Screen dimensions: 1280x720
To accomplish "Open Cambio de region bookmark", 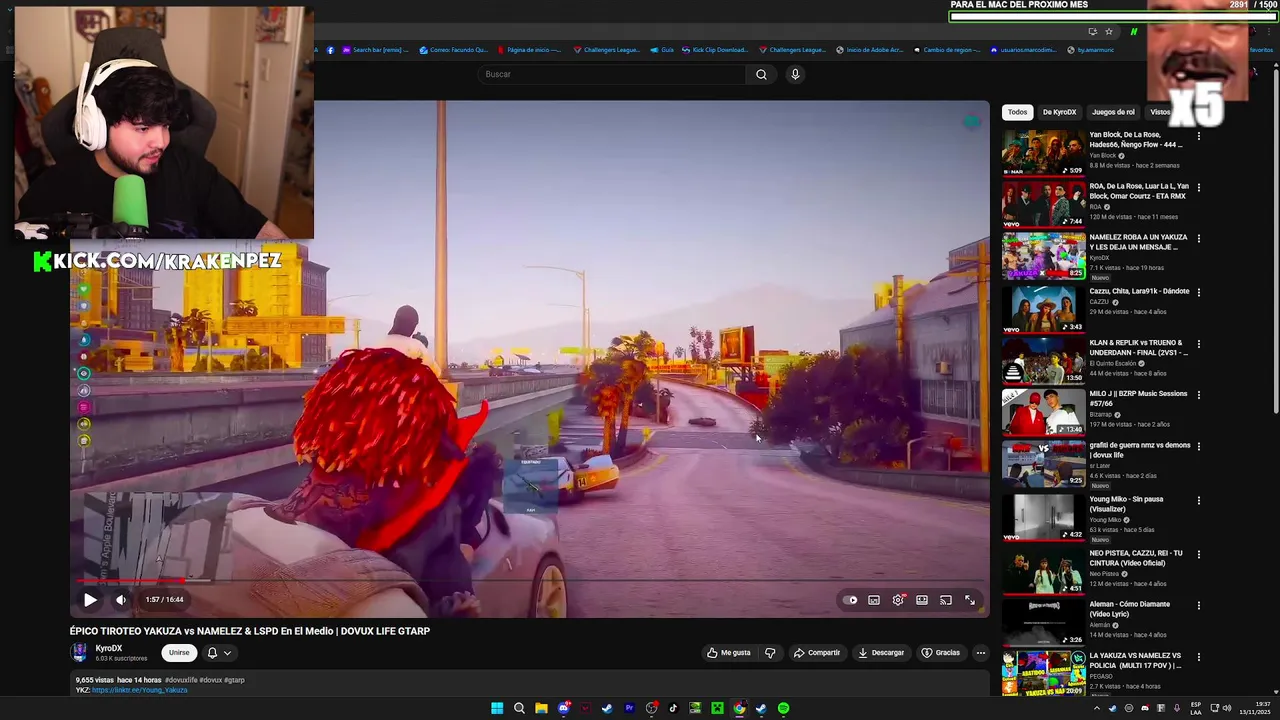I will (945, 50).
